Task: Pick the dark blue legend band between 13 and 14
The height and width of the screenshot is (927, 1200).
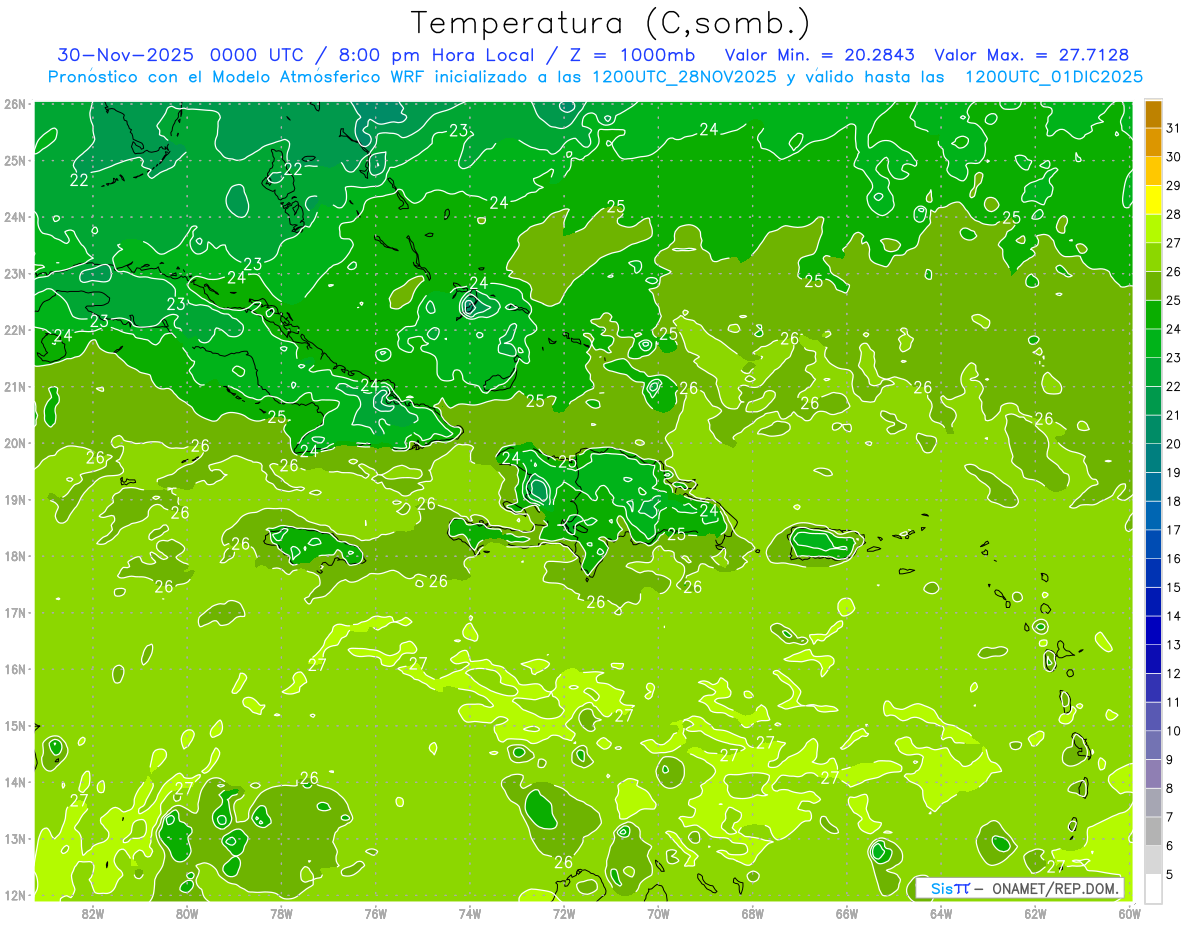Action: pyautogui.click(x=1153, y=630)
